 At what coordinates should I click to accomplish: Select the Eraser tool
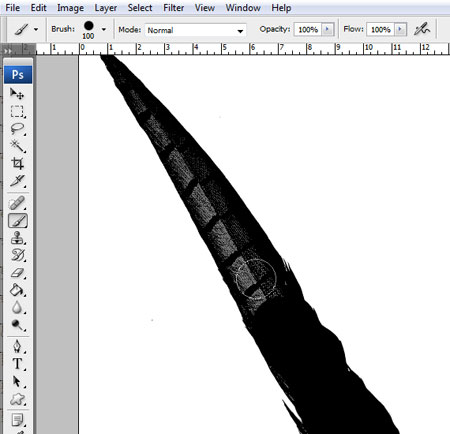pos(18,273)
